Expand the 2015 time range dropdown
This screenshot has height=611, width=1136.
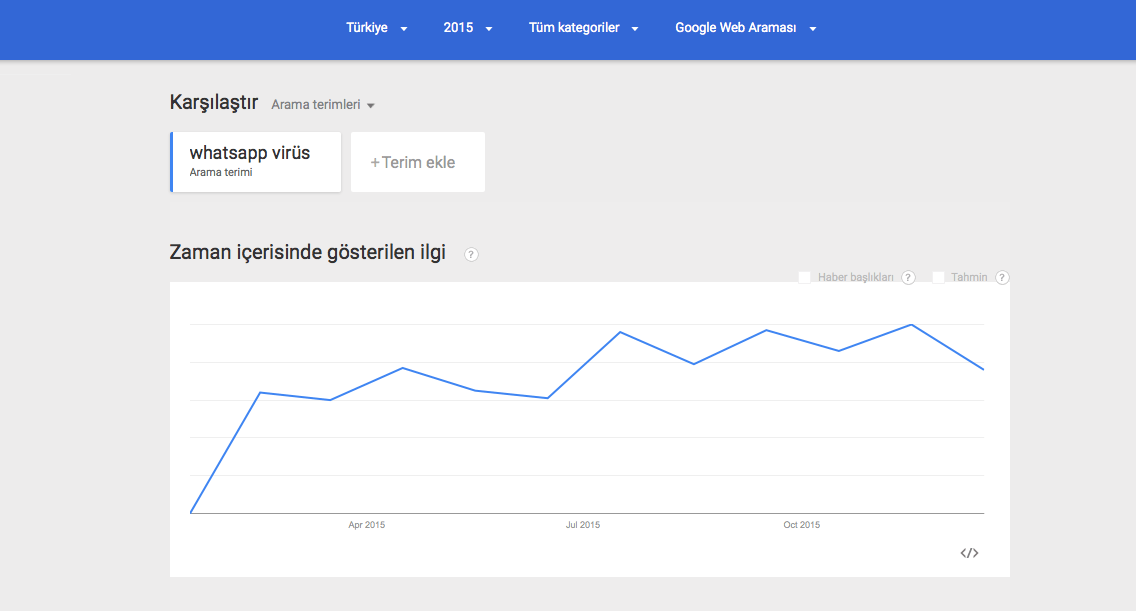tap(468, 28)
